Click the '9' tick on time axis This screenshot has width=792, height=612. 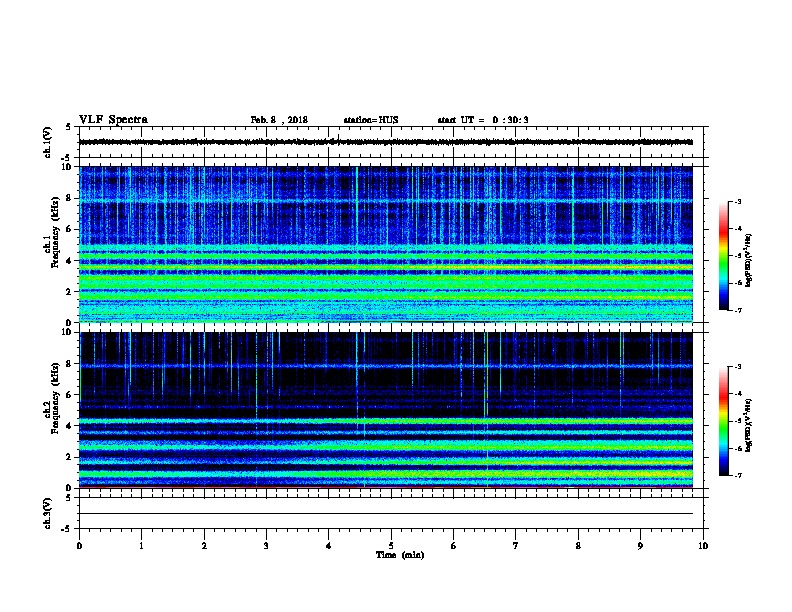(x=640, y=545)
